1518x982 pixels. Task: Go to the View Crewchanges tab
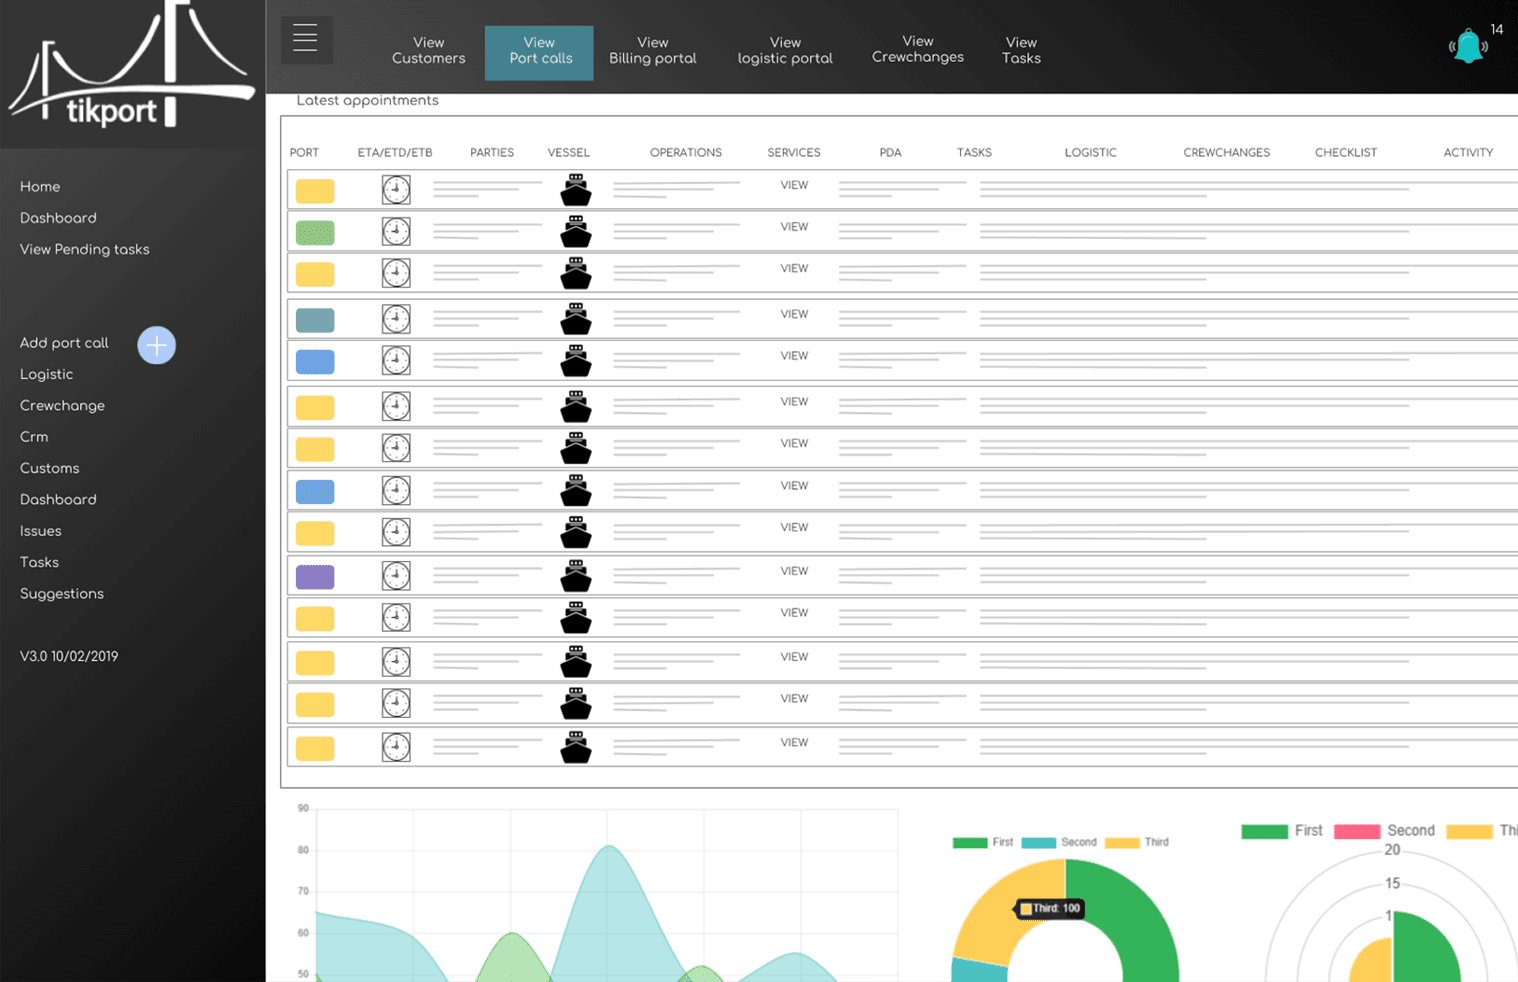point(917,49)
